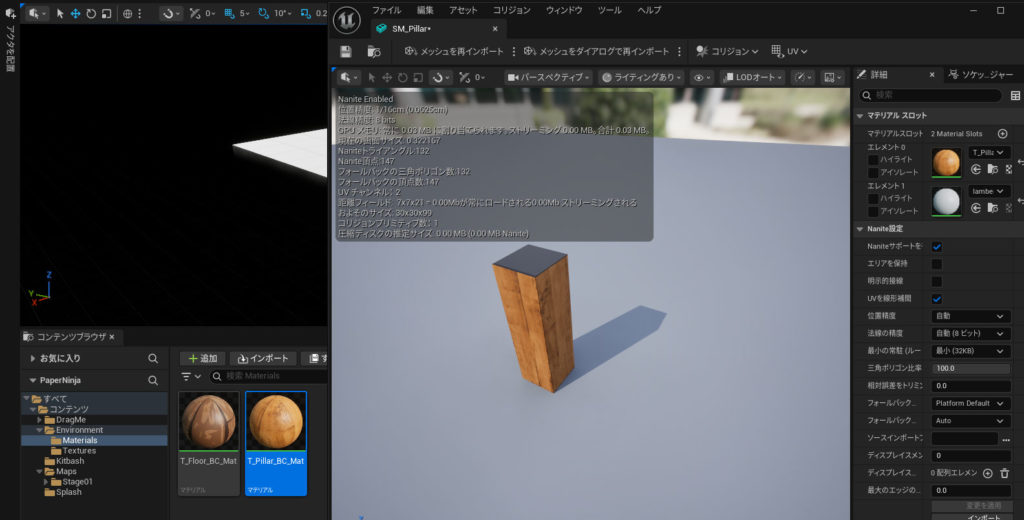Click the Element 0 wood material swatch
1024x520 pixels.
pyautogui.click(x=946, y=161)
